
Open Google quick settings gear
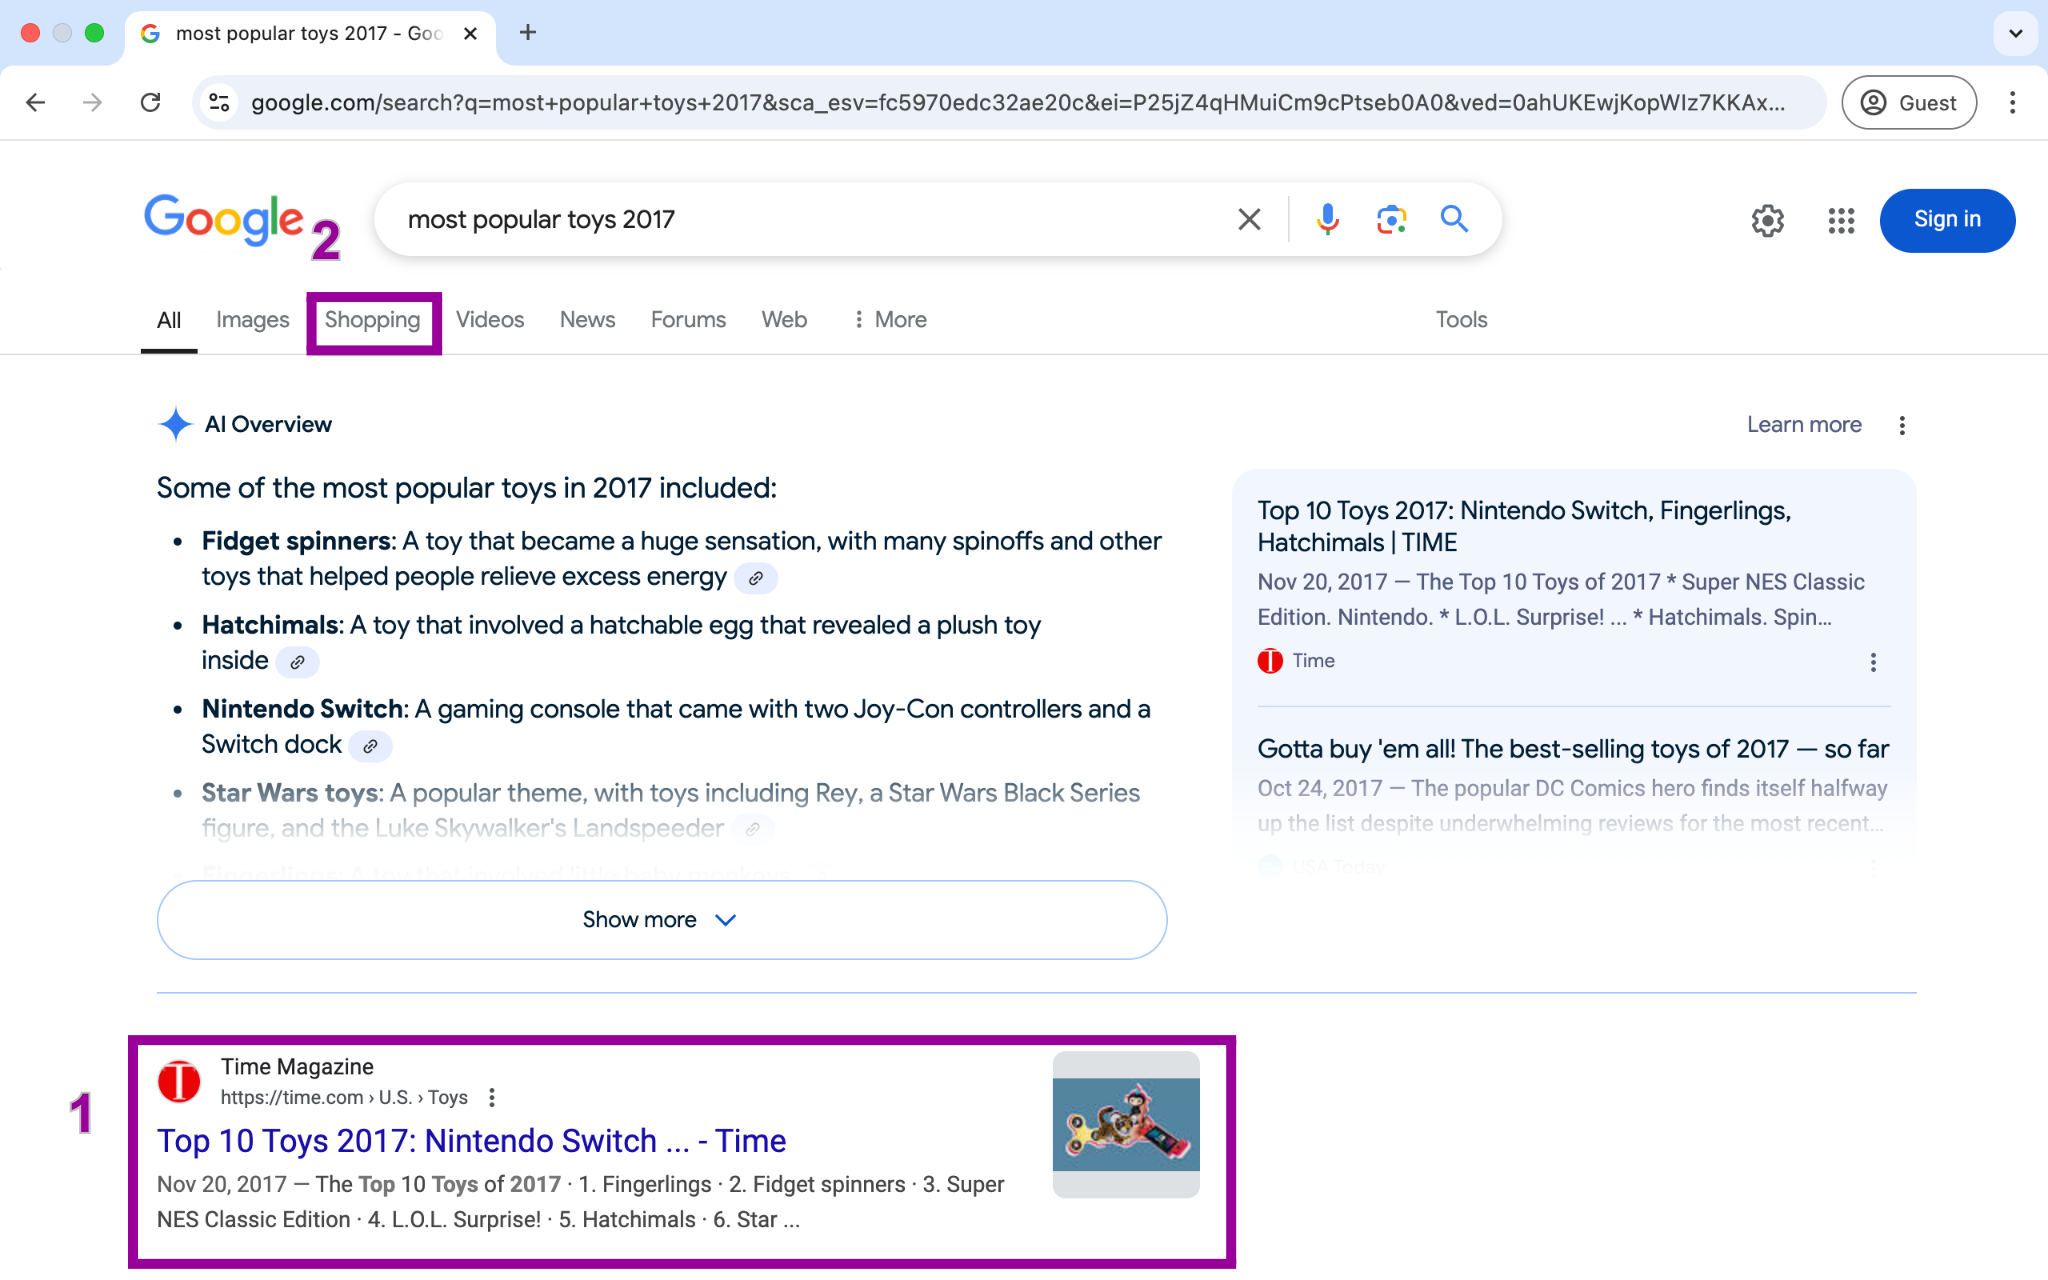coord(1767,220)
